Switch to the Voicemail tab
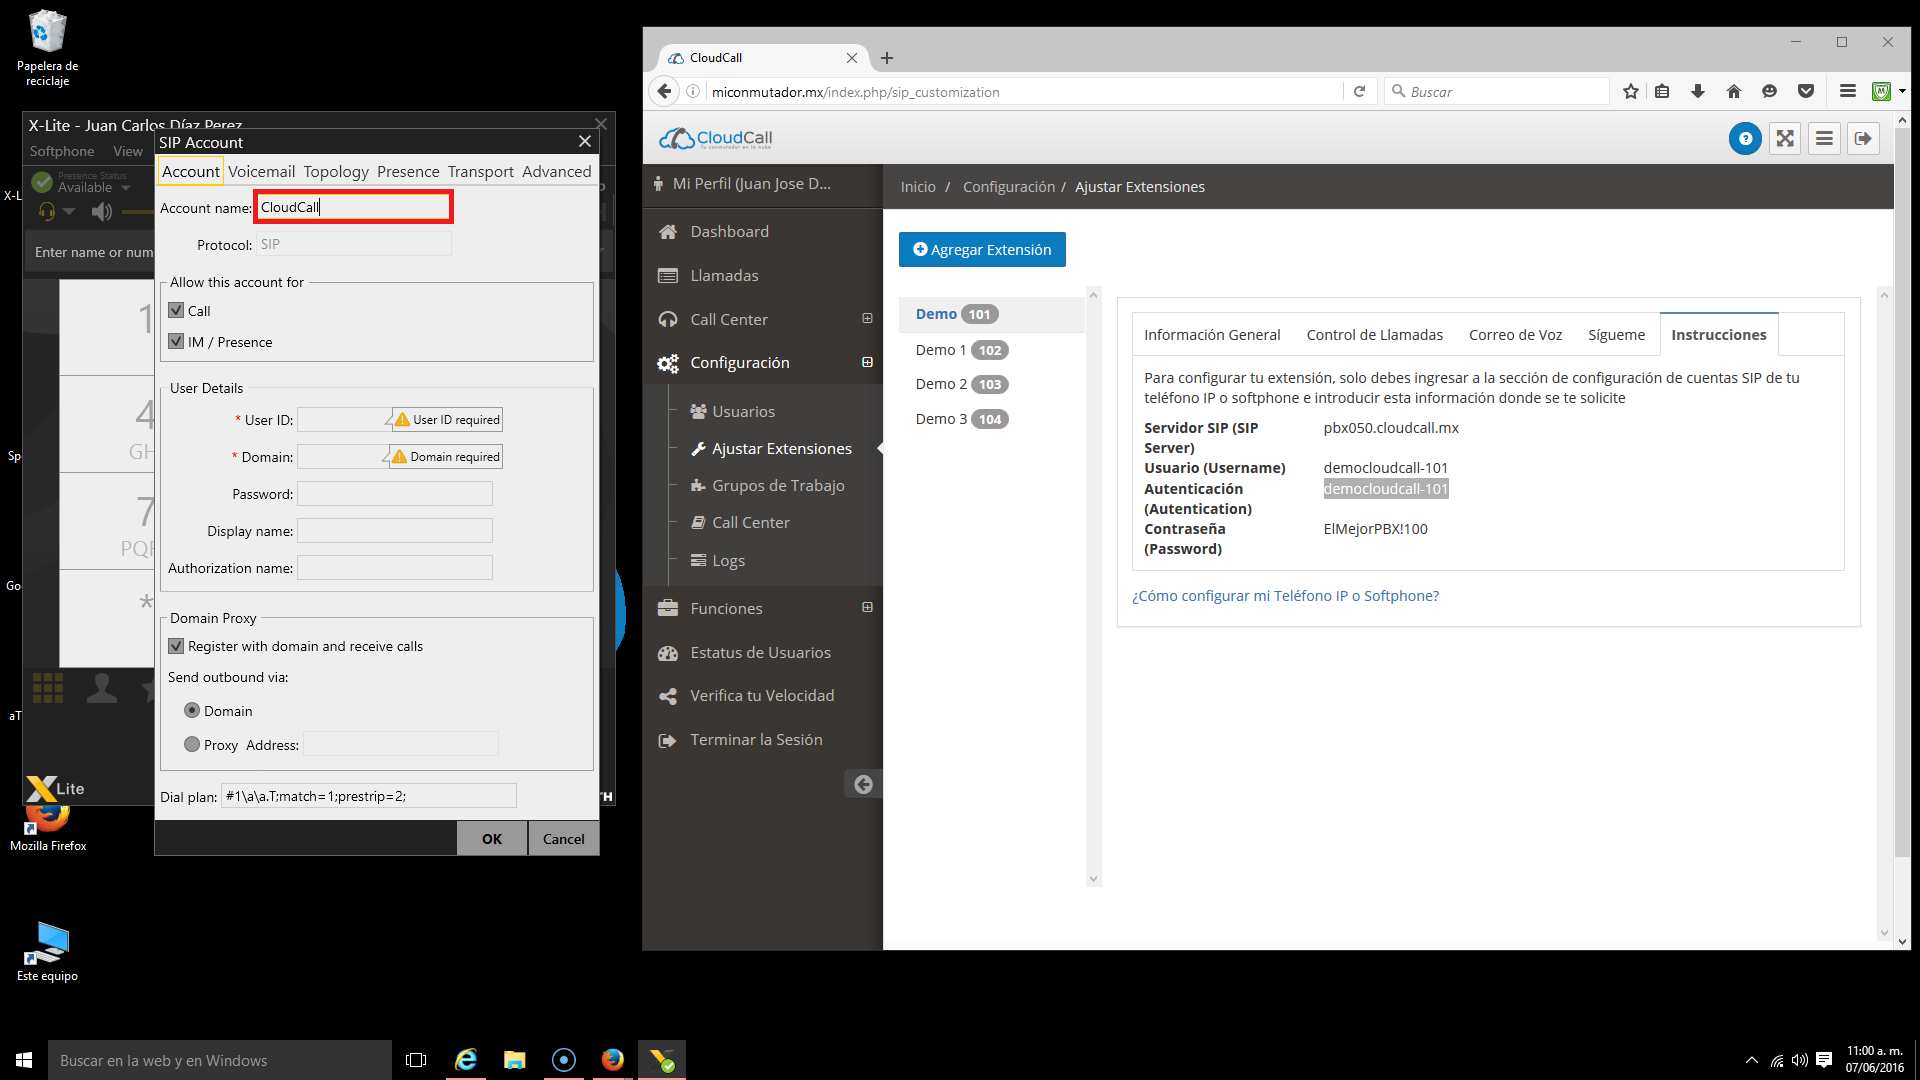1920x1080 pixels. coord(261,172)
